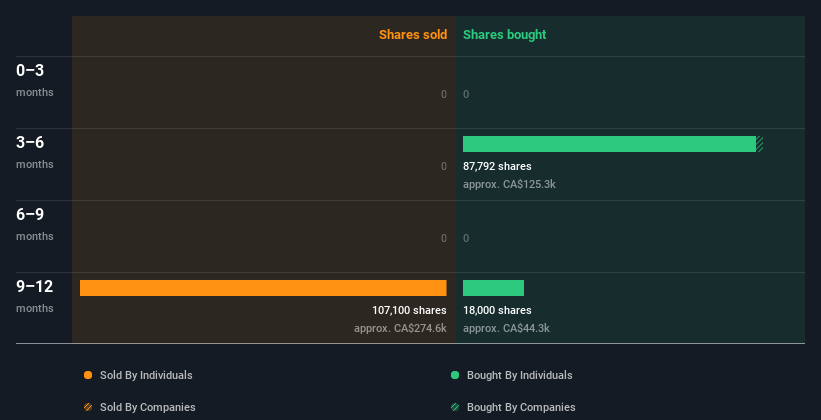
Task: Select the Sold By Individuals legend label
Action: click(146, 375)
